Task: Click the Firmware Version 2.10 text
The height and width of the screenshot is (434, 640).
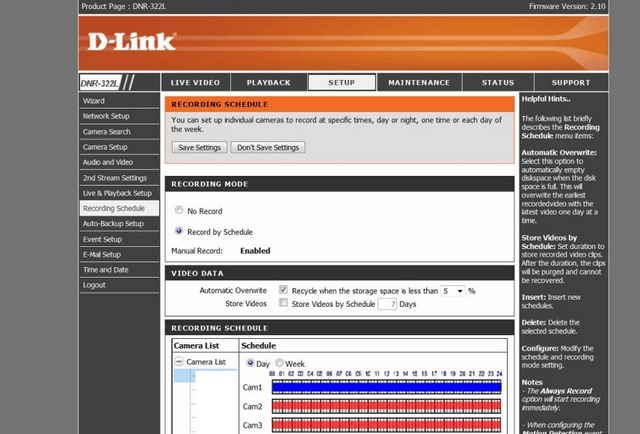Action: click(567, 6)
